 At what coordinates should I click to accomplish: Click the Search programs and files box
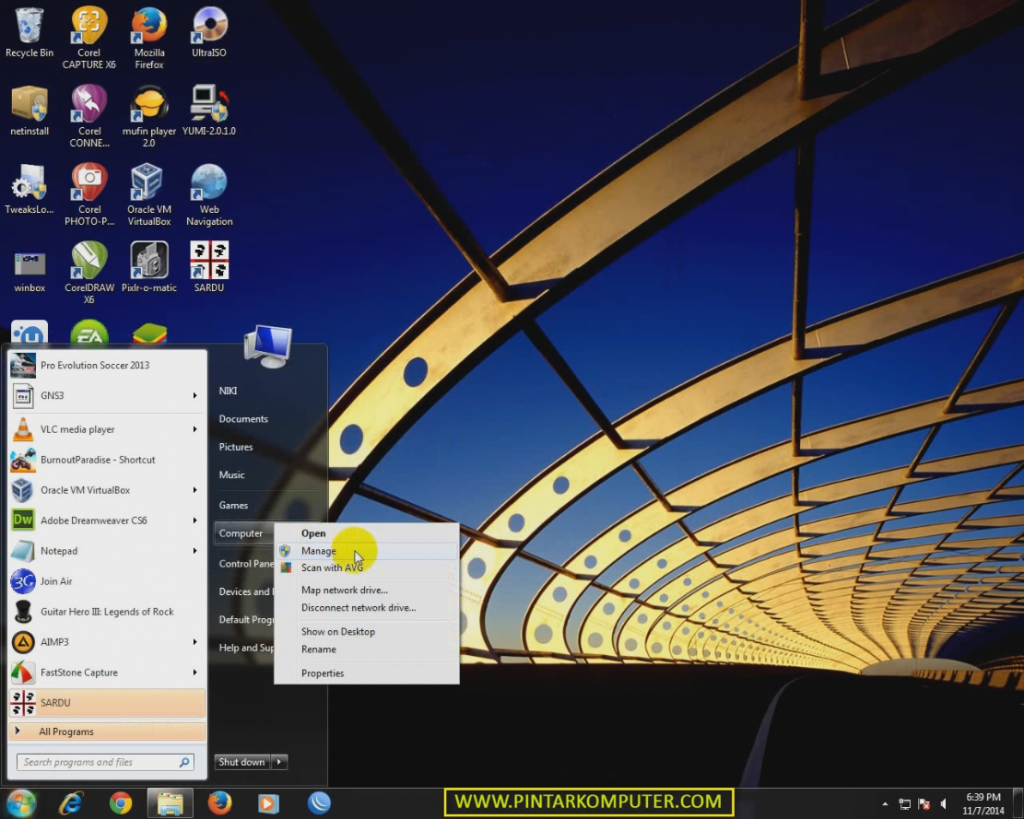point(105,762)
